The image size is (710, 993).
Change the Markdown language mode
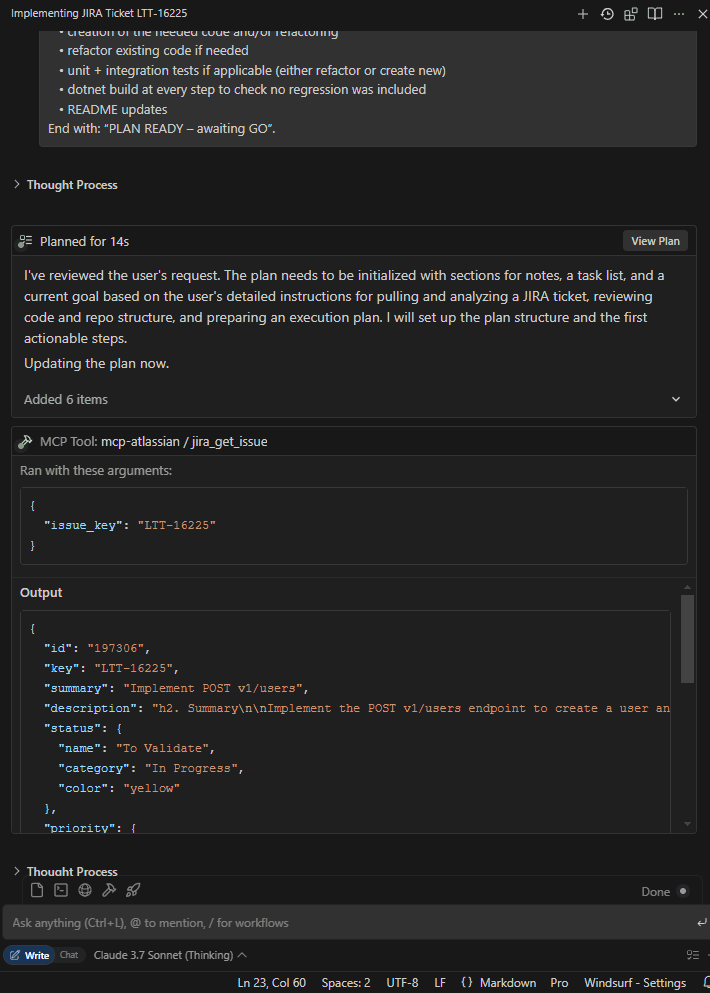tap(507, 983)
